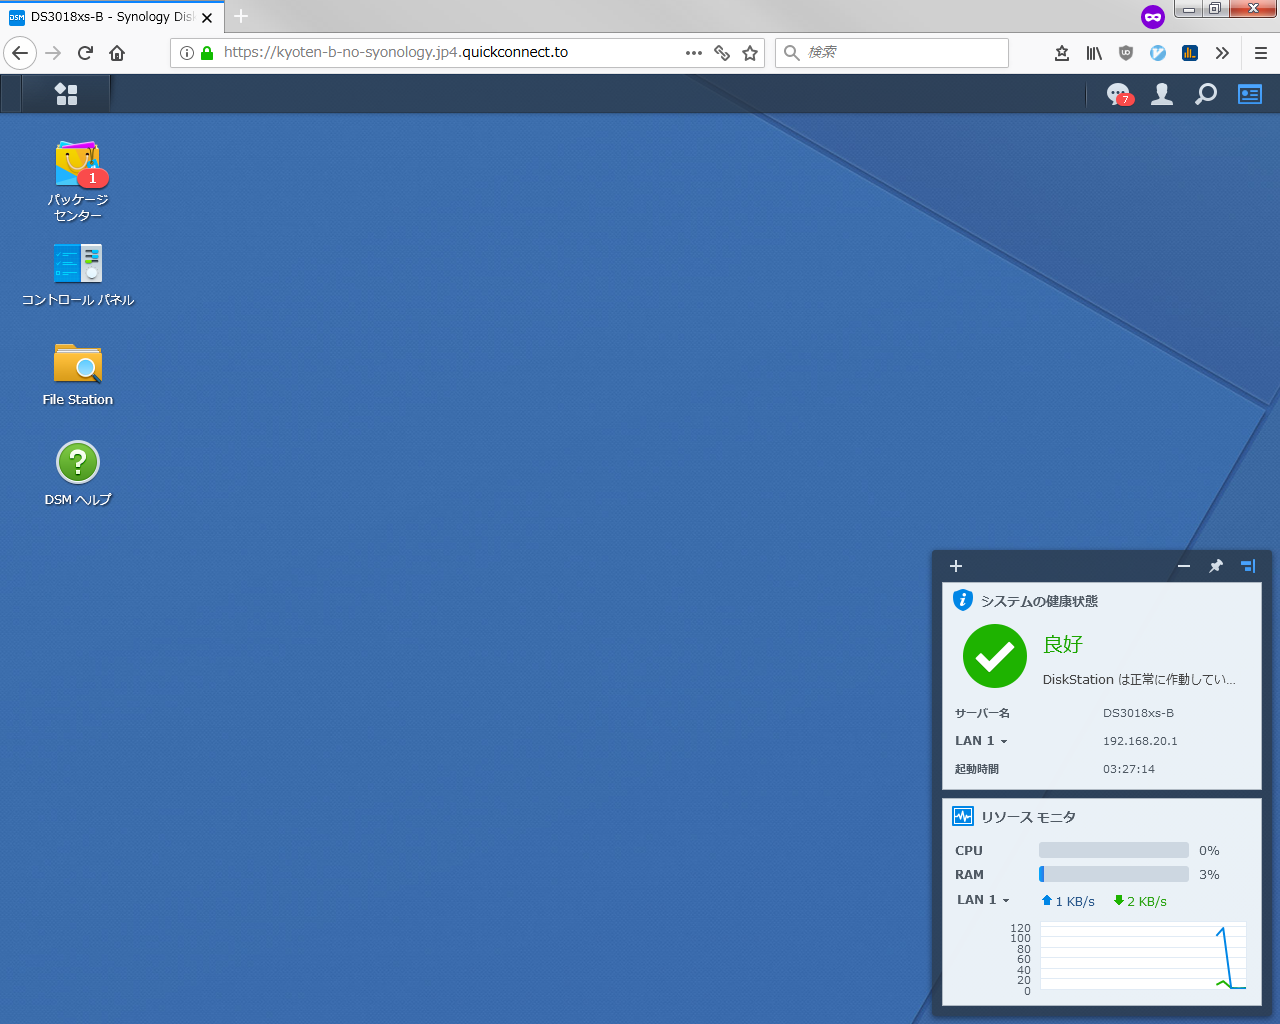Click green padlock security icon
This screenshot has height=1024, width=1280.
[207, 53]
